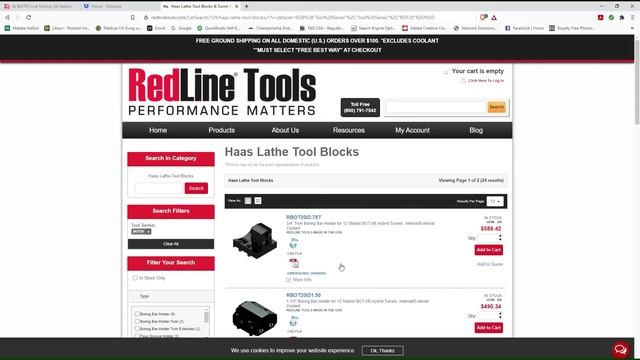Click the browser address bar URL
Screen dimensions: 640x360
tap(292, 18)
